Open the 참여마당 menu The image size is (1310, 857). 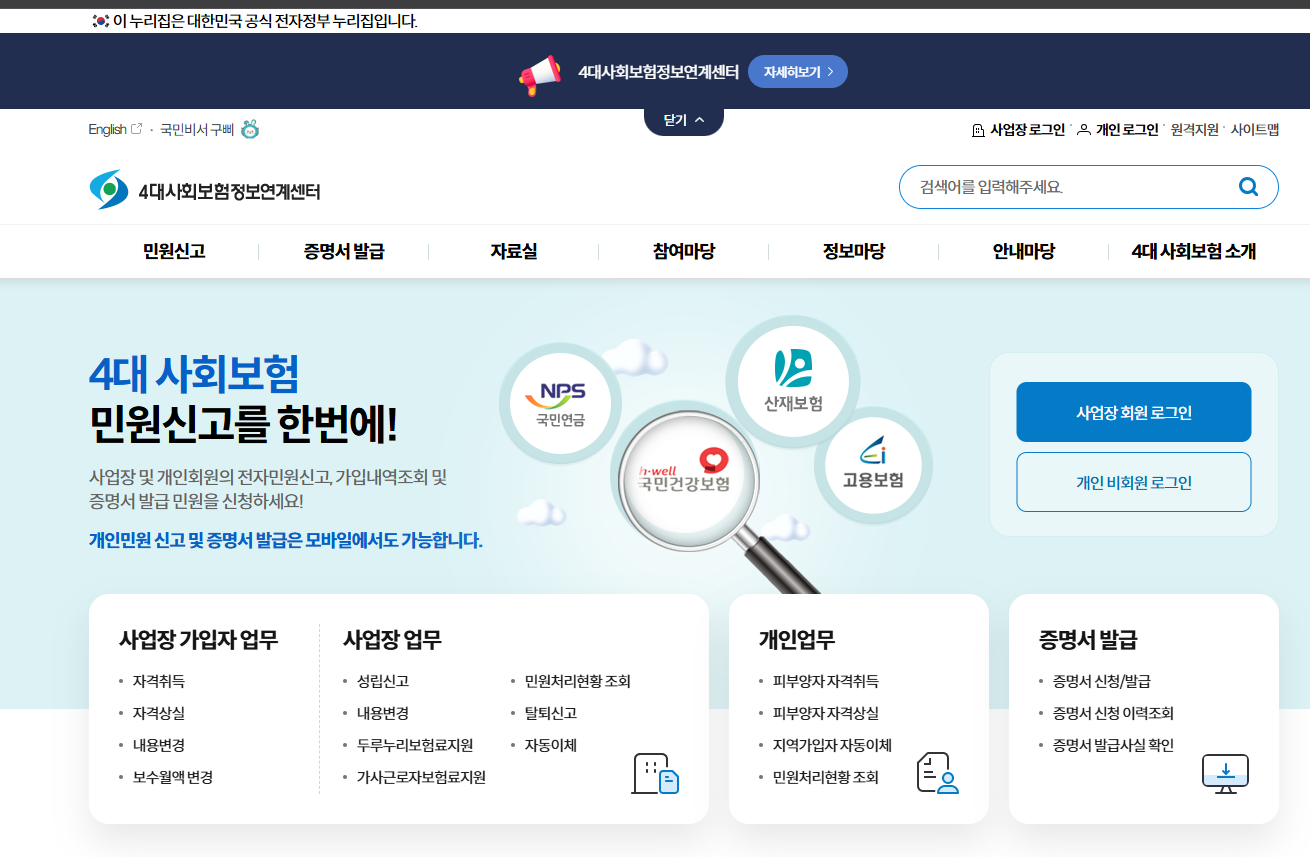(683, 251)
